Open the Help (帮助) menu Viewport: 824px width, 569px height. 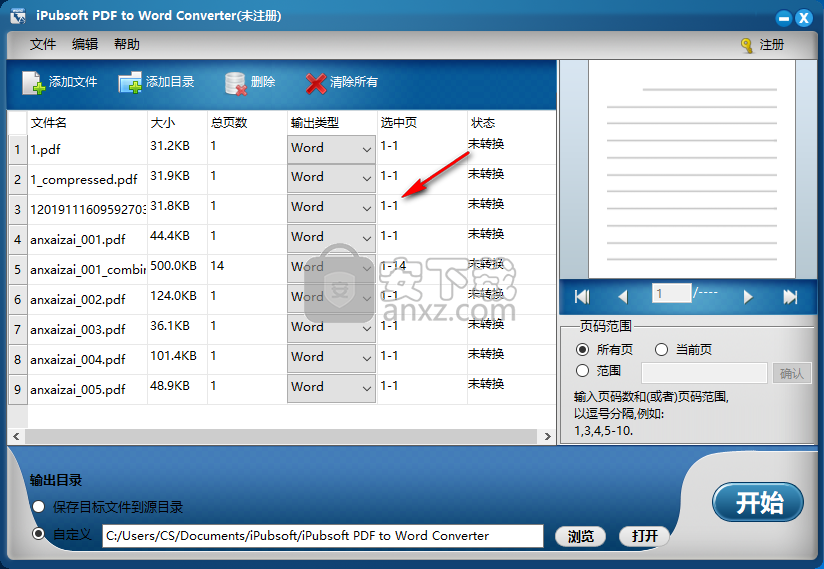127,45
